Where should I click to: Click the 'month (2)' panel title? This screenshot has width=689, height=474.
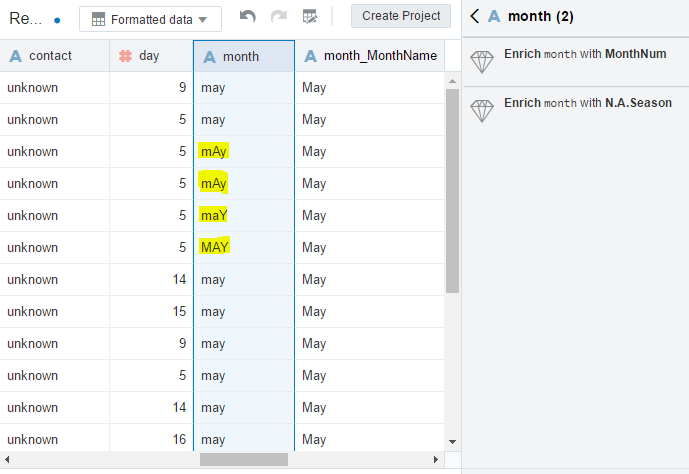[x=540, y=17]
